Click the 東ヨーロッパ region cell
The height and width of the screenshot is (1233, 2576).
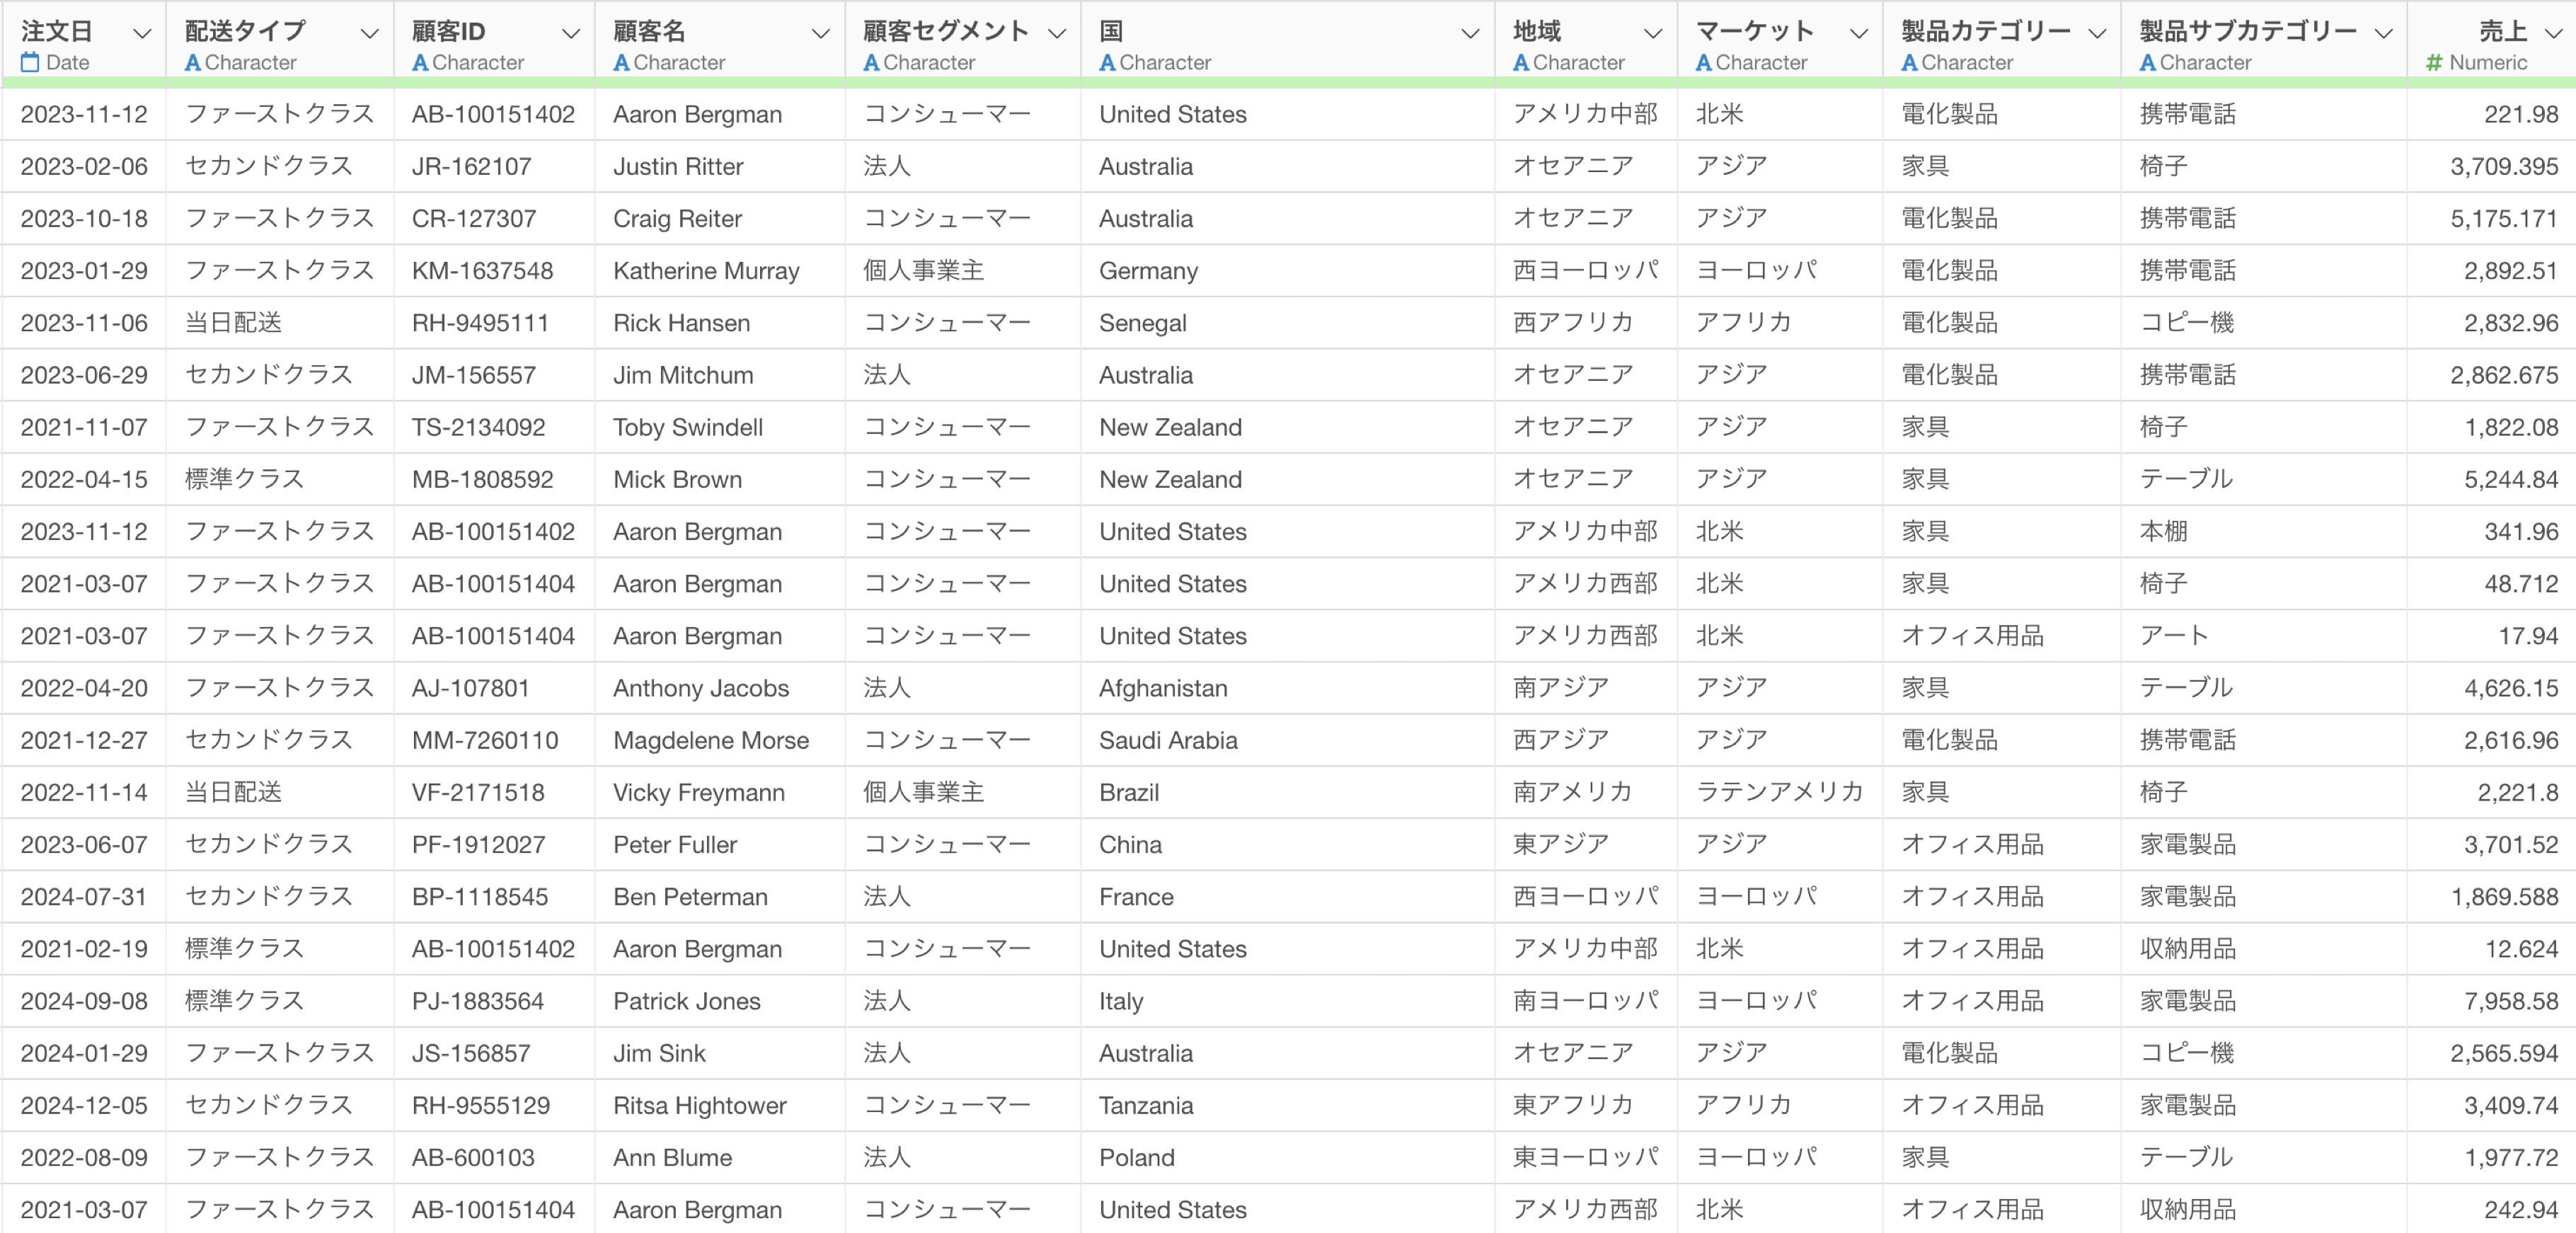point(1585,1157)
